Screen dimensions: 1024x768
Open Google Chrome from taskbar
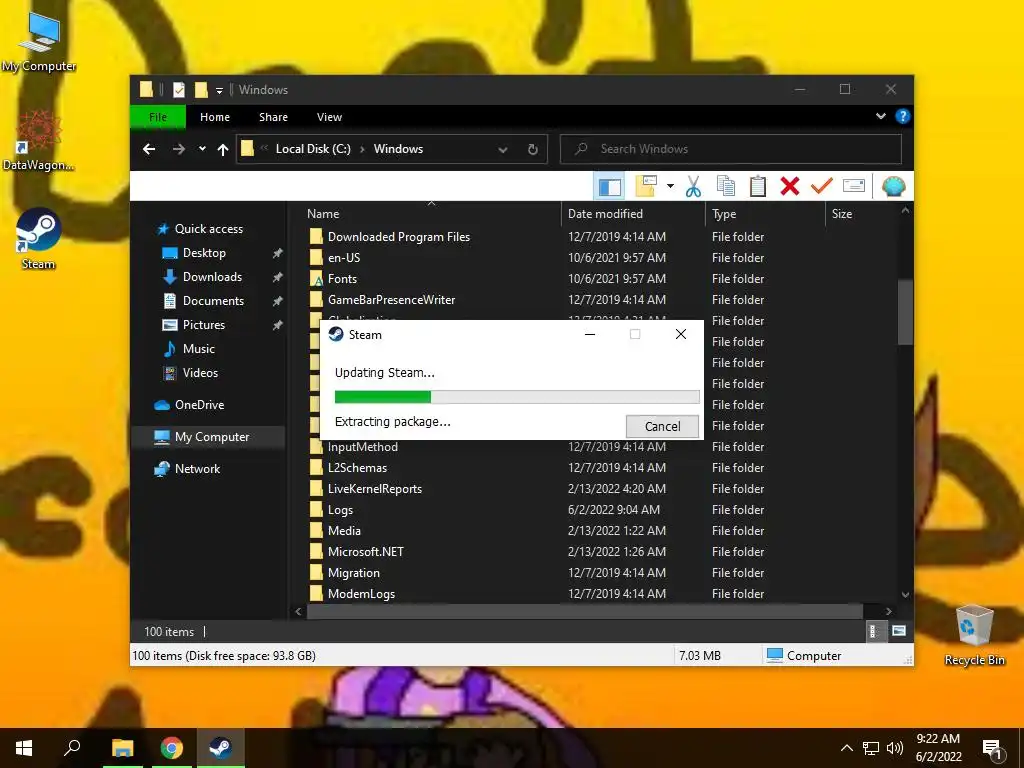[172, 748]
